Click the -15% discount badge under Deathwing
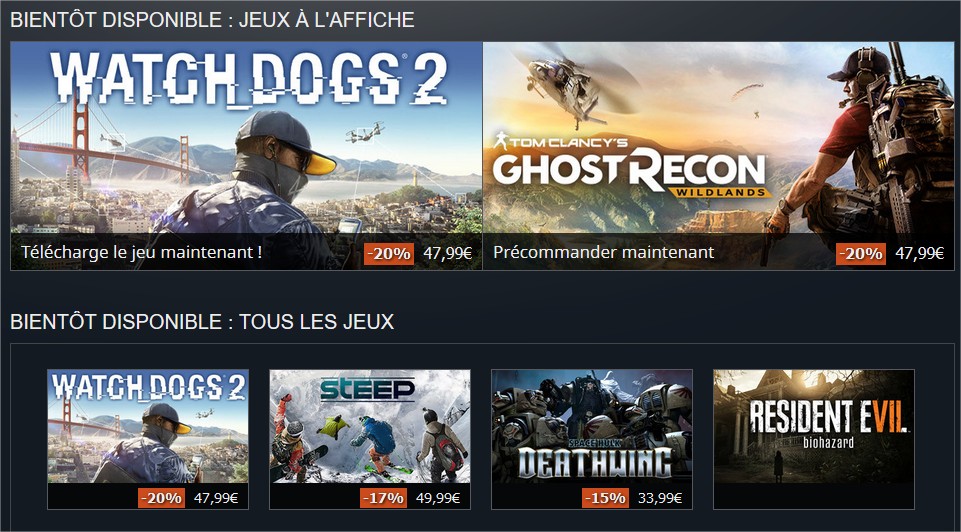This screenshot has height=532, width=961. pos(605,498)
